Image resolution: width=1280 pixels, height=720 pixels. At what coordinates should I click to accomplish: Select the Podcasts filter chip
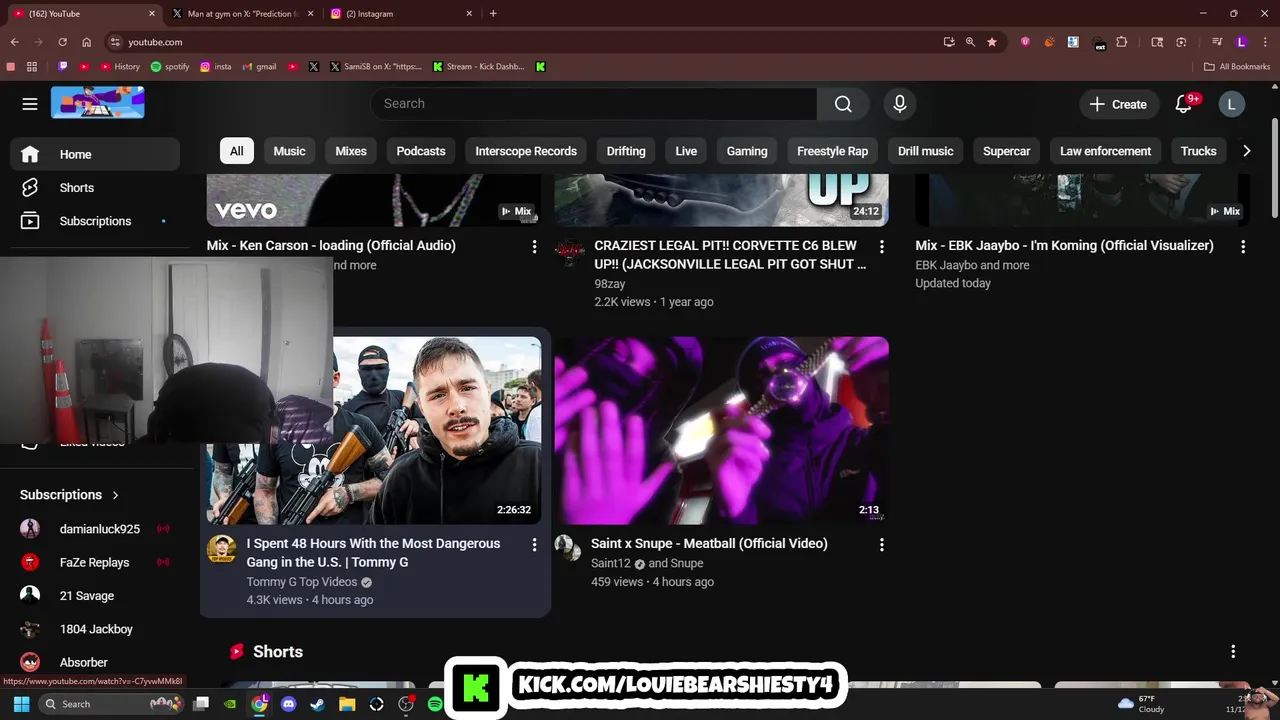[x=421, y=151]
